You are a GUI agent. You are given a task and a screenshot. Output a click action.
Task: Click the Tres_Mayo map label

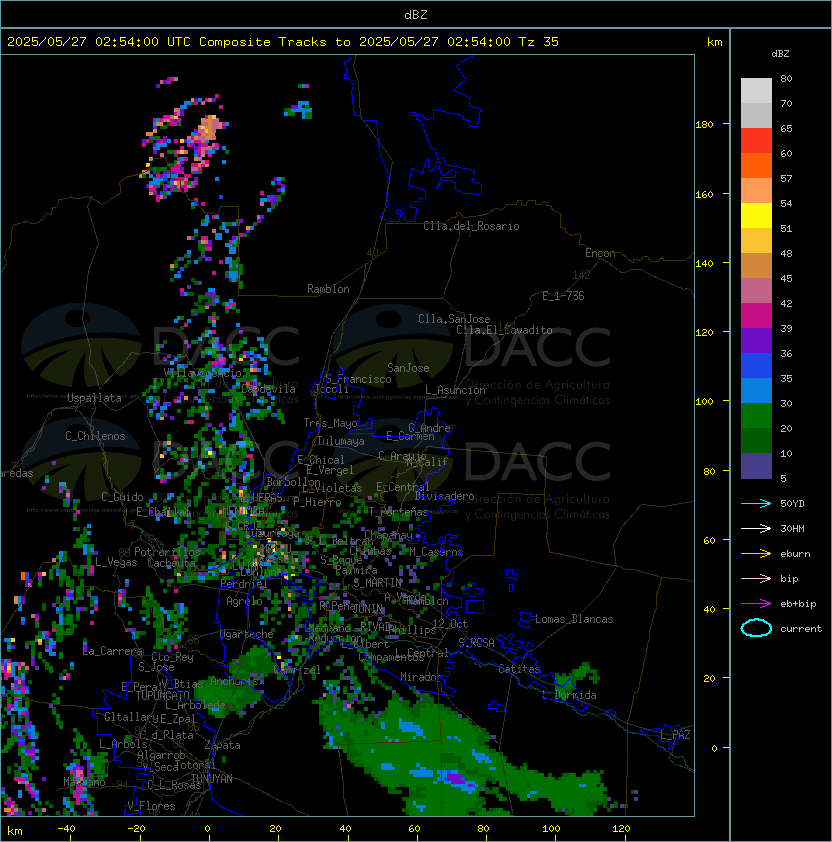[330, 423]
